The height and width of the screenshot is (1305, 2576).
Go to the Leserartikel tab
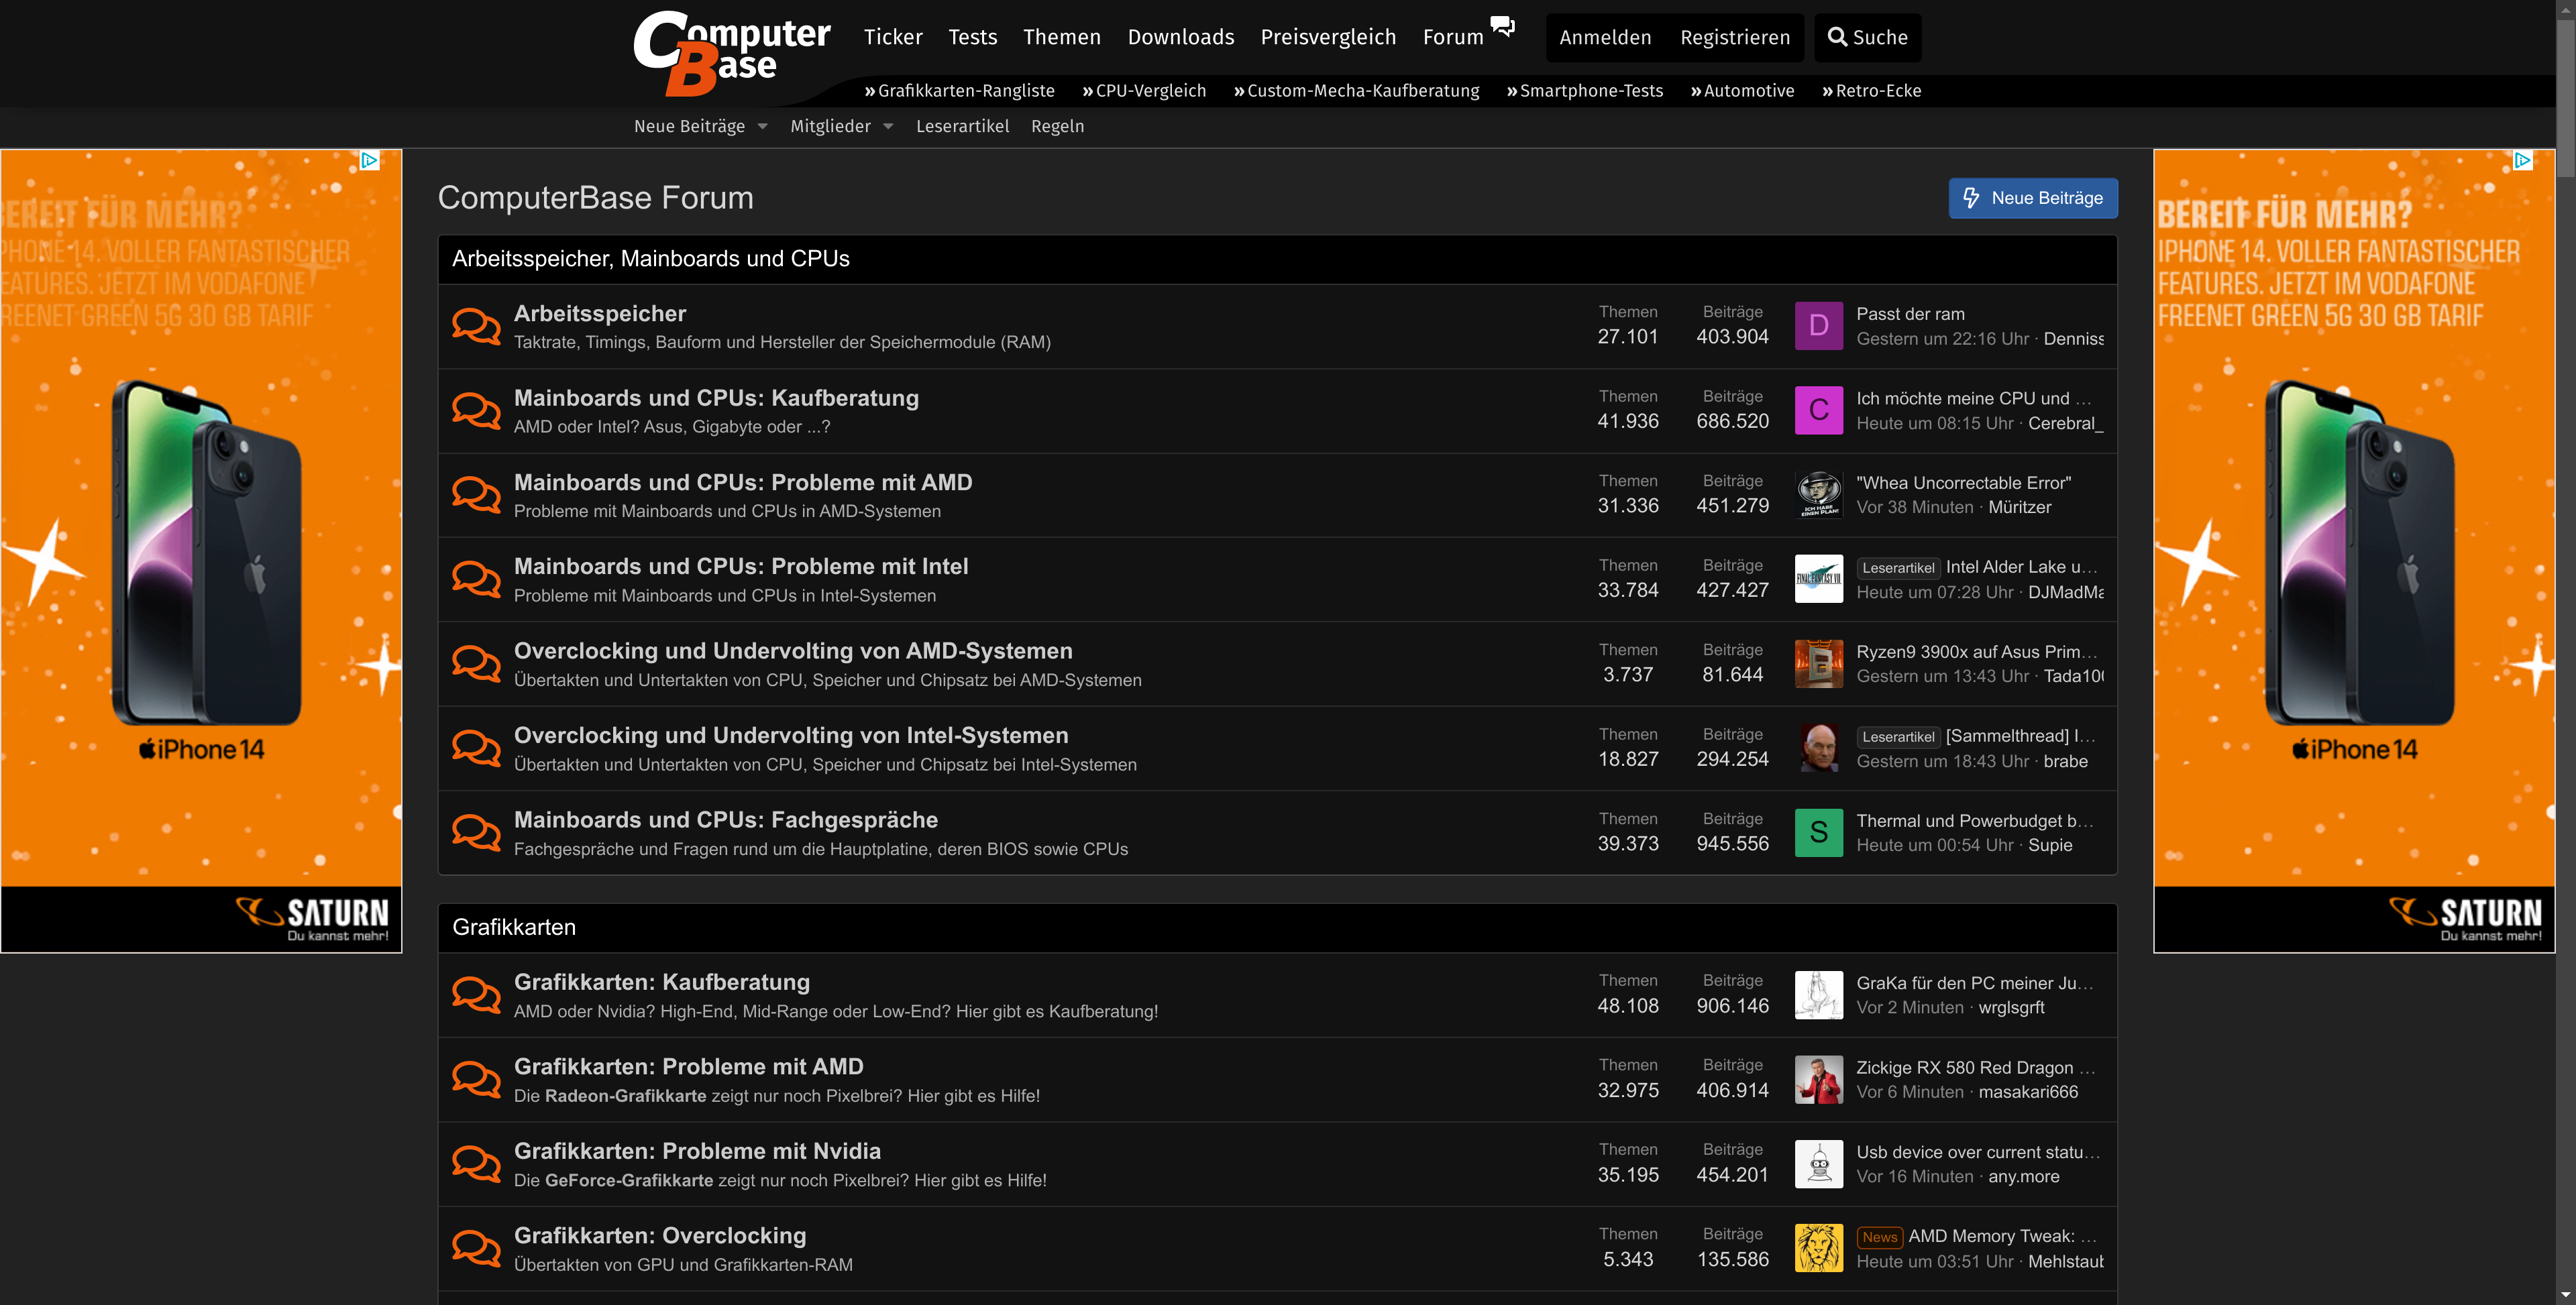(962, 127)
